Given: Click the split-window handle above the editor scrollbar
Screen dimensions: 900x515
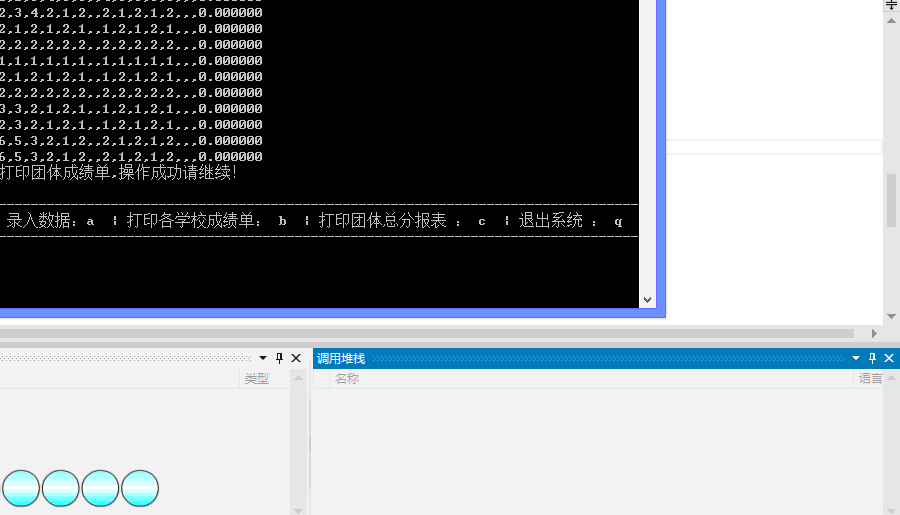Looking at the screenshot, I should point(891,5).
